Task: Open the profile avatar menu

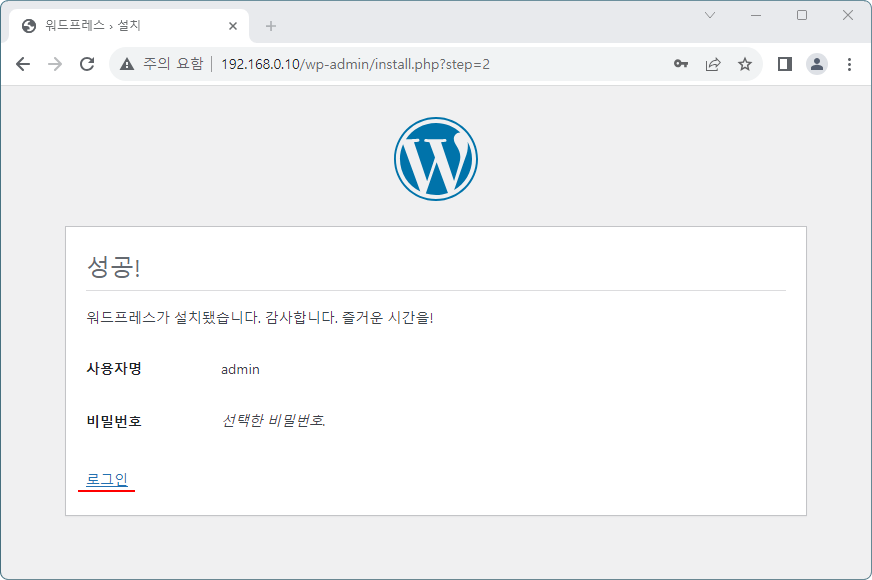Action: (817, 64)
